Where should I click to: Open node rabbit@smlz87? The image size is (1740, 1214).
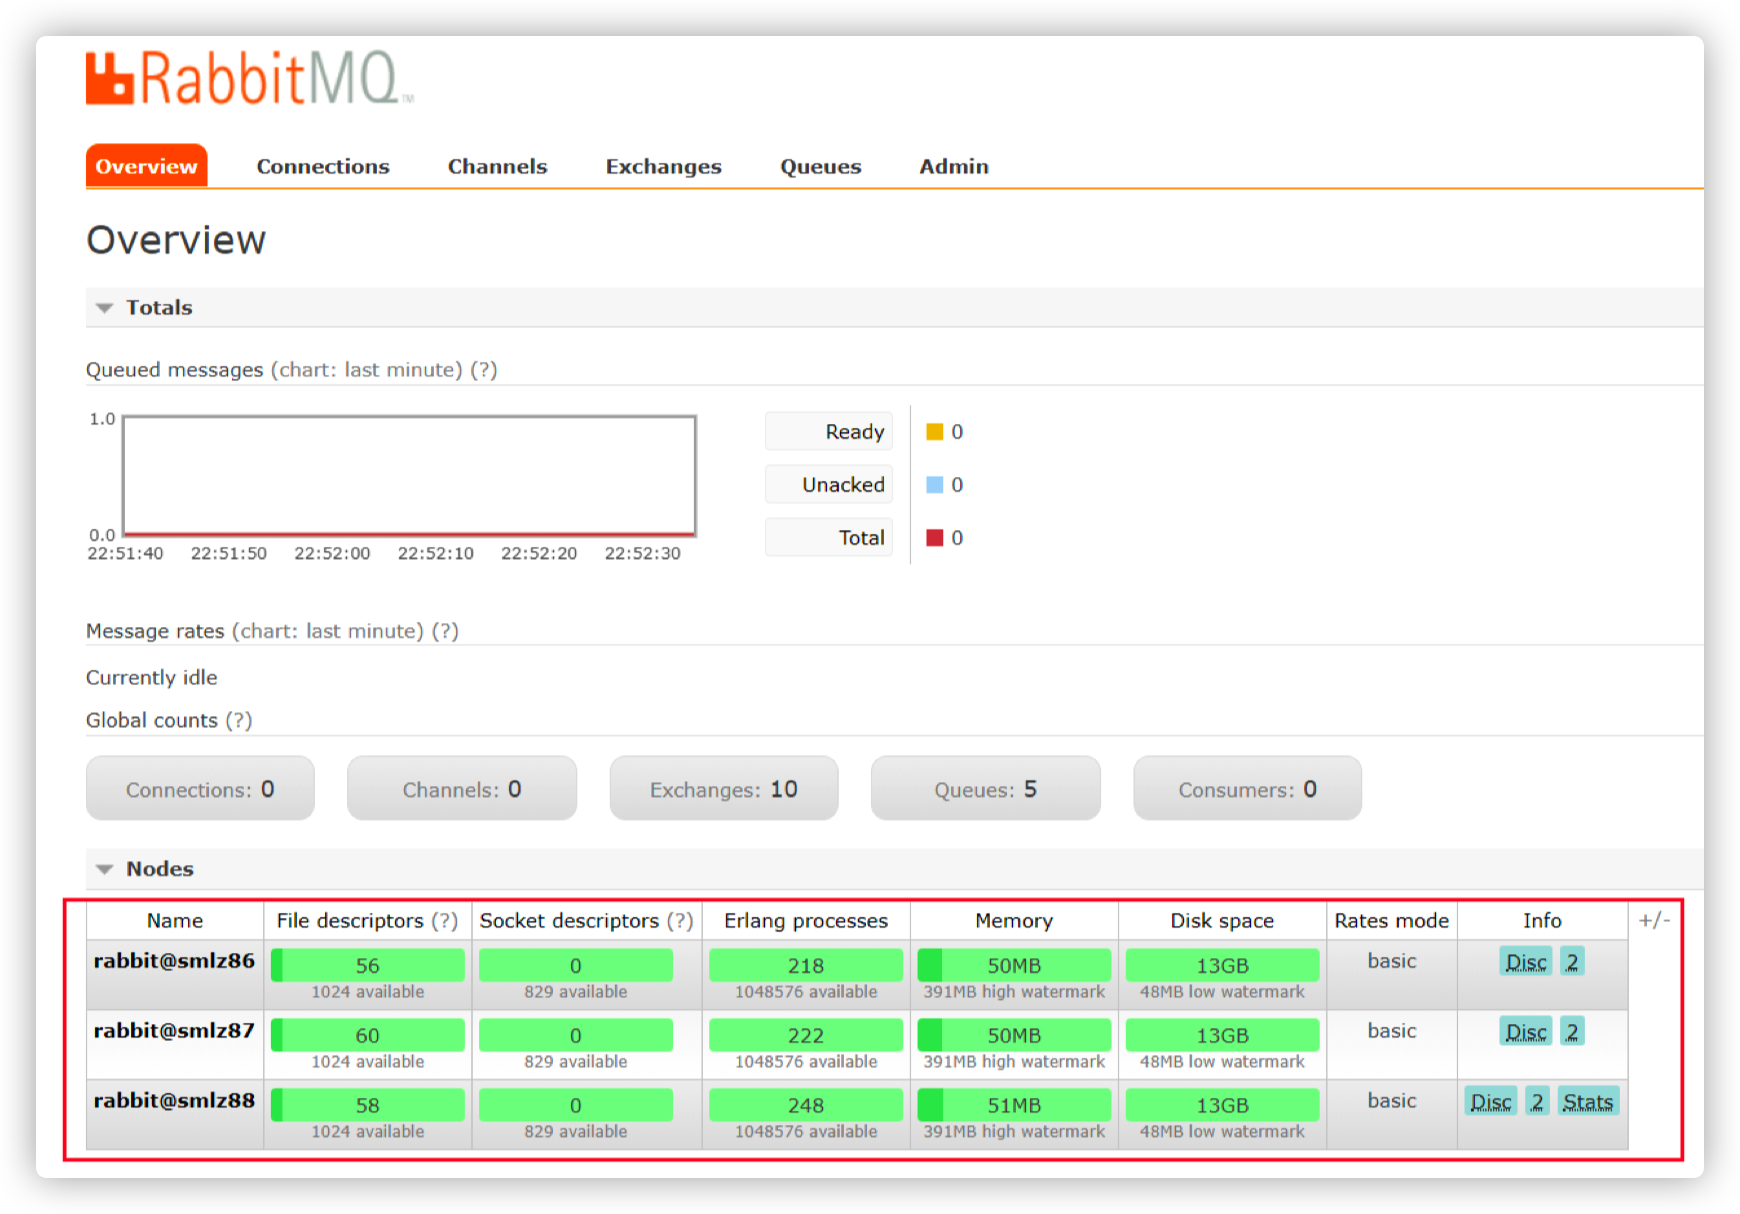[175, 1031]
